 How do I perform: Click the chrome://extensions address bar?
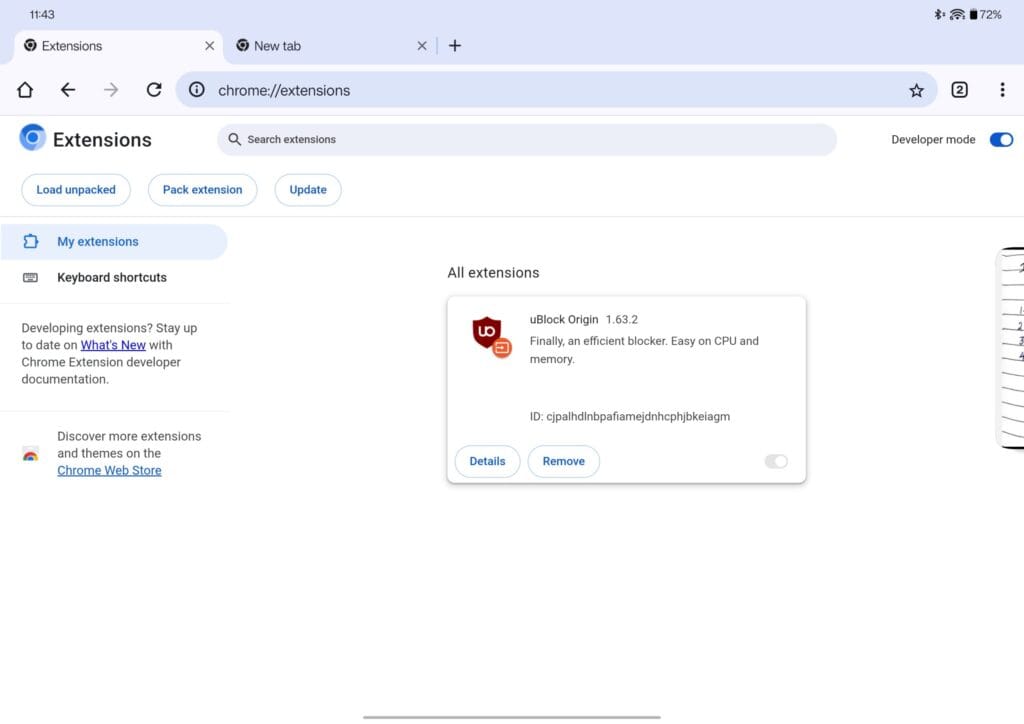click(x=556, y=89)
